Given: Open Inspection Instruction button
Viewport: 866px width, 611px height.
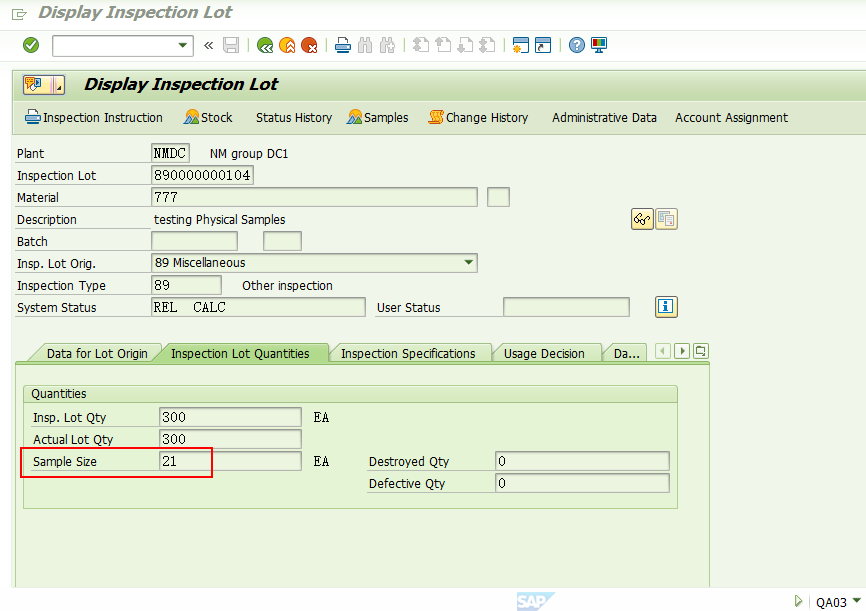Looking at the screenshot, I should [94, 118].
